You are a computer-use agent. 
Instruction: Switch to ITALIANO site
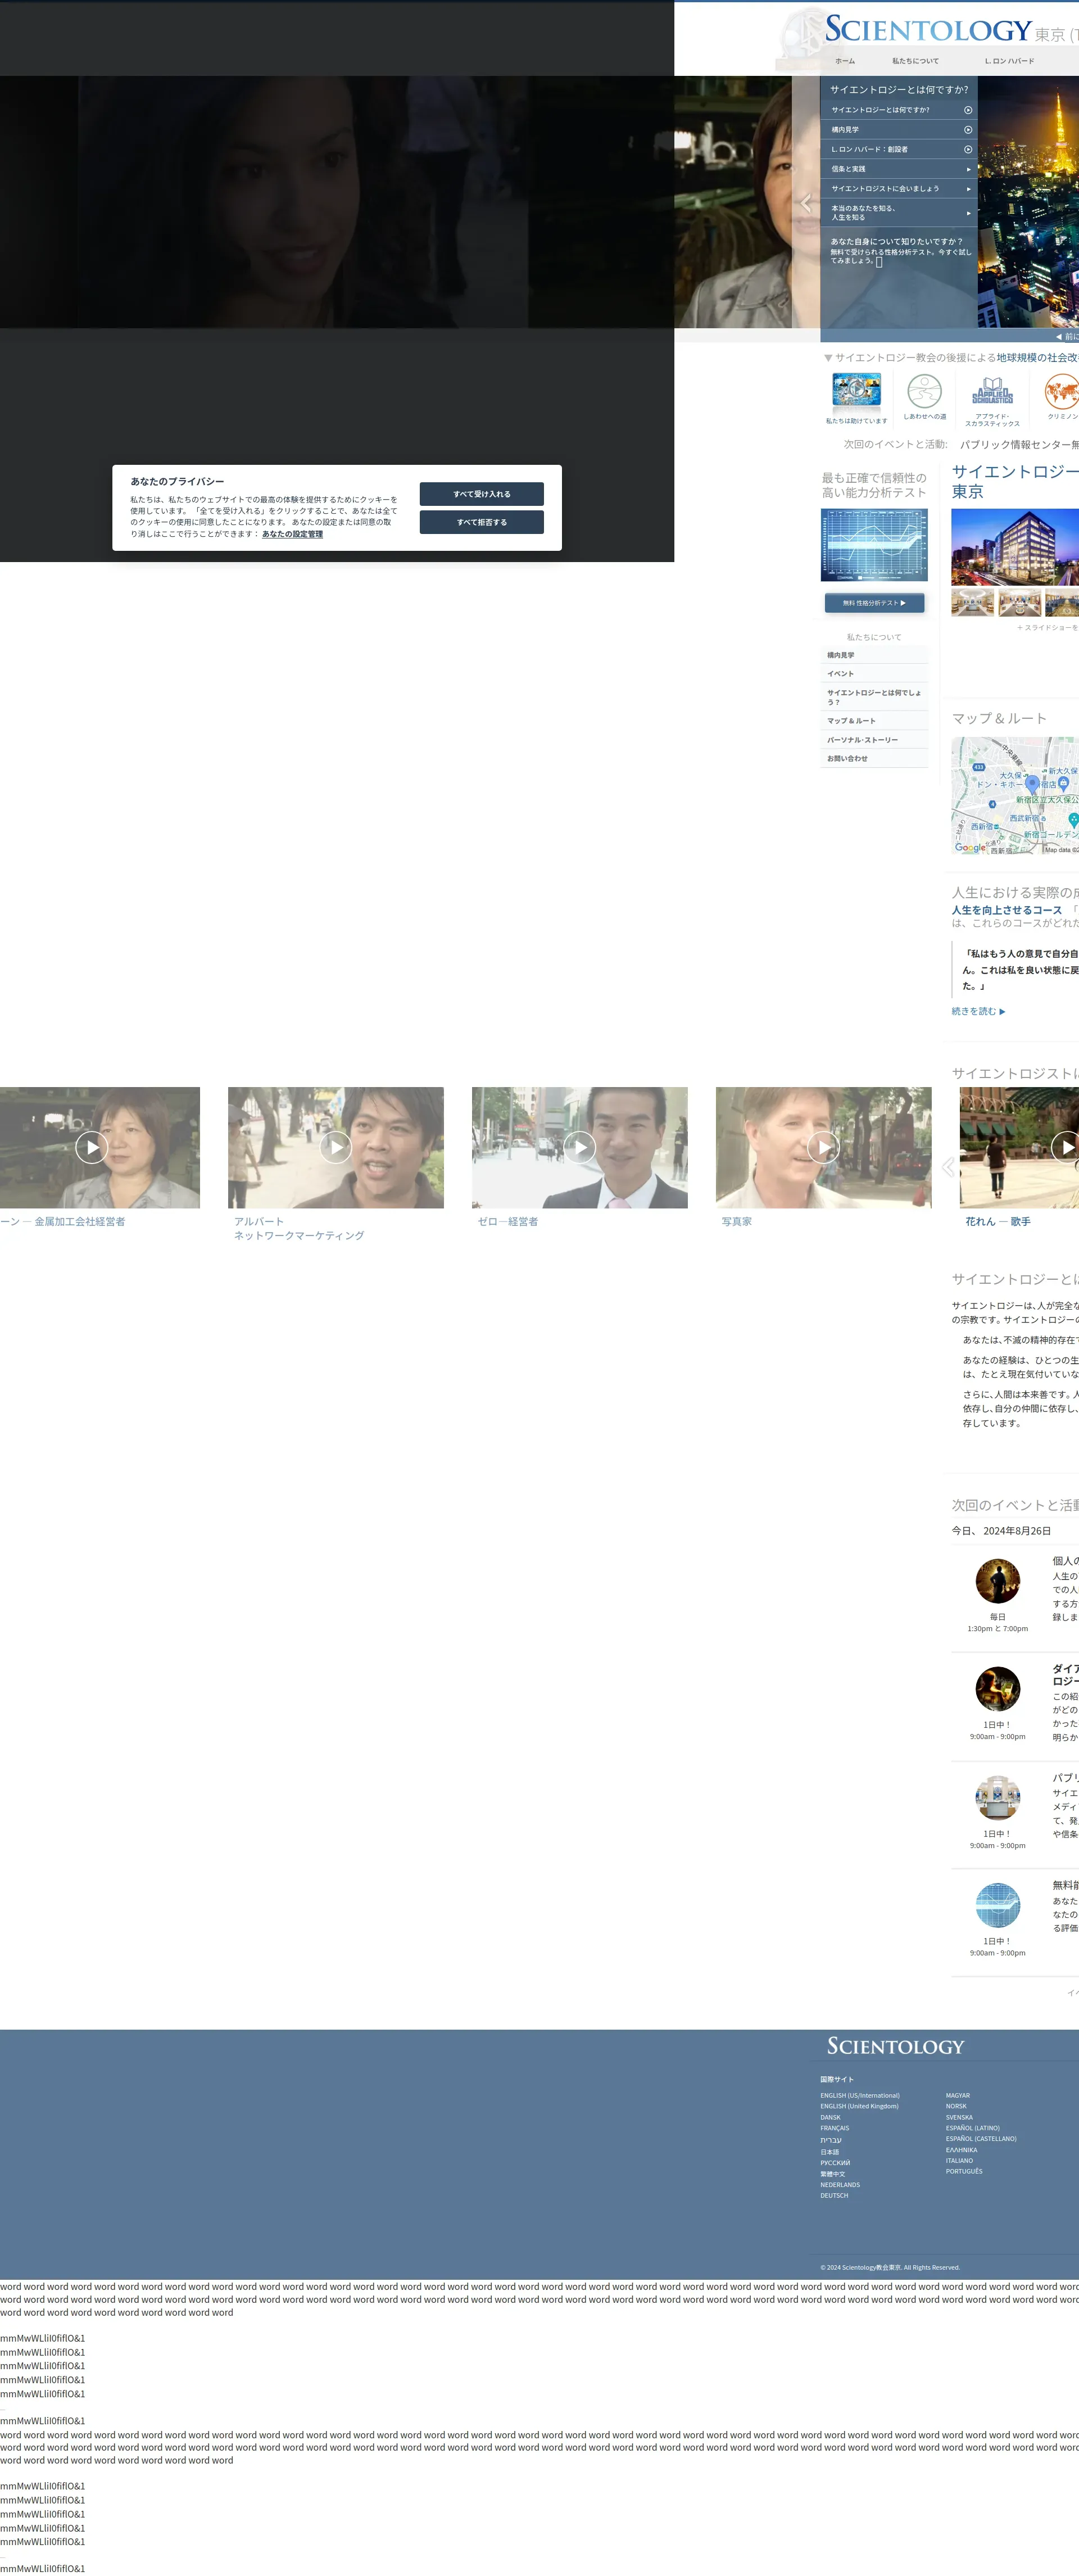[959, 2161]
